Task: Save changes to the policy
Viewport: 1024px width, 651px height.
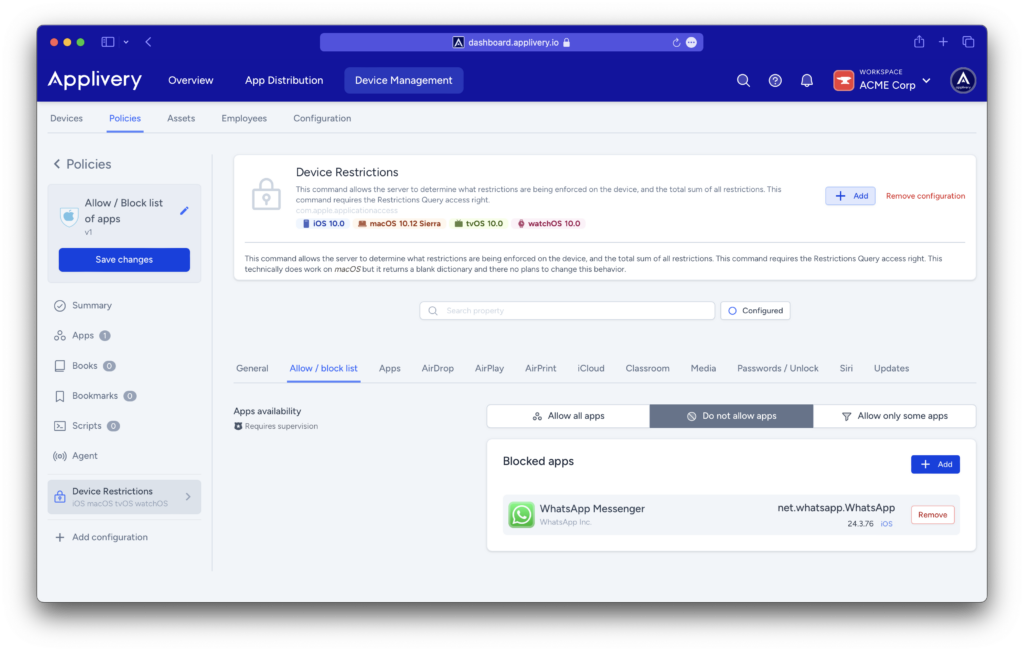Action: click(x=124, y=260)
